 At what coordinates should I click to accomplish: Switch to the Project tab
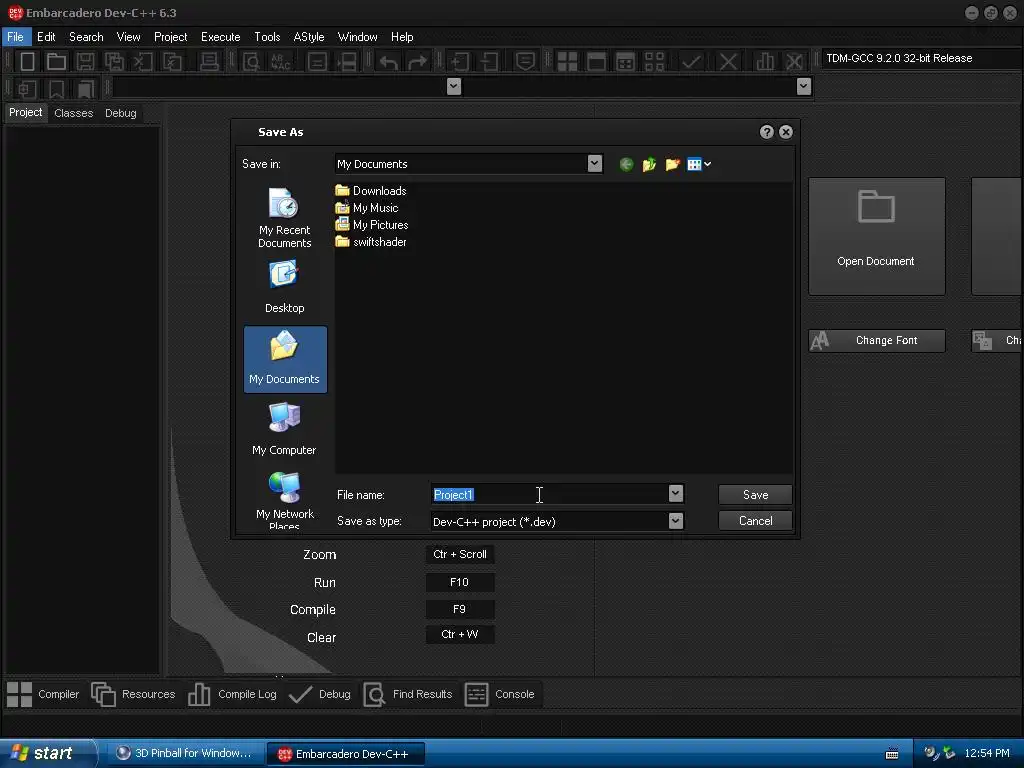click(25, 112)
